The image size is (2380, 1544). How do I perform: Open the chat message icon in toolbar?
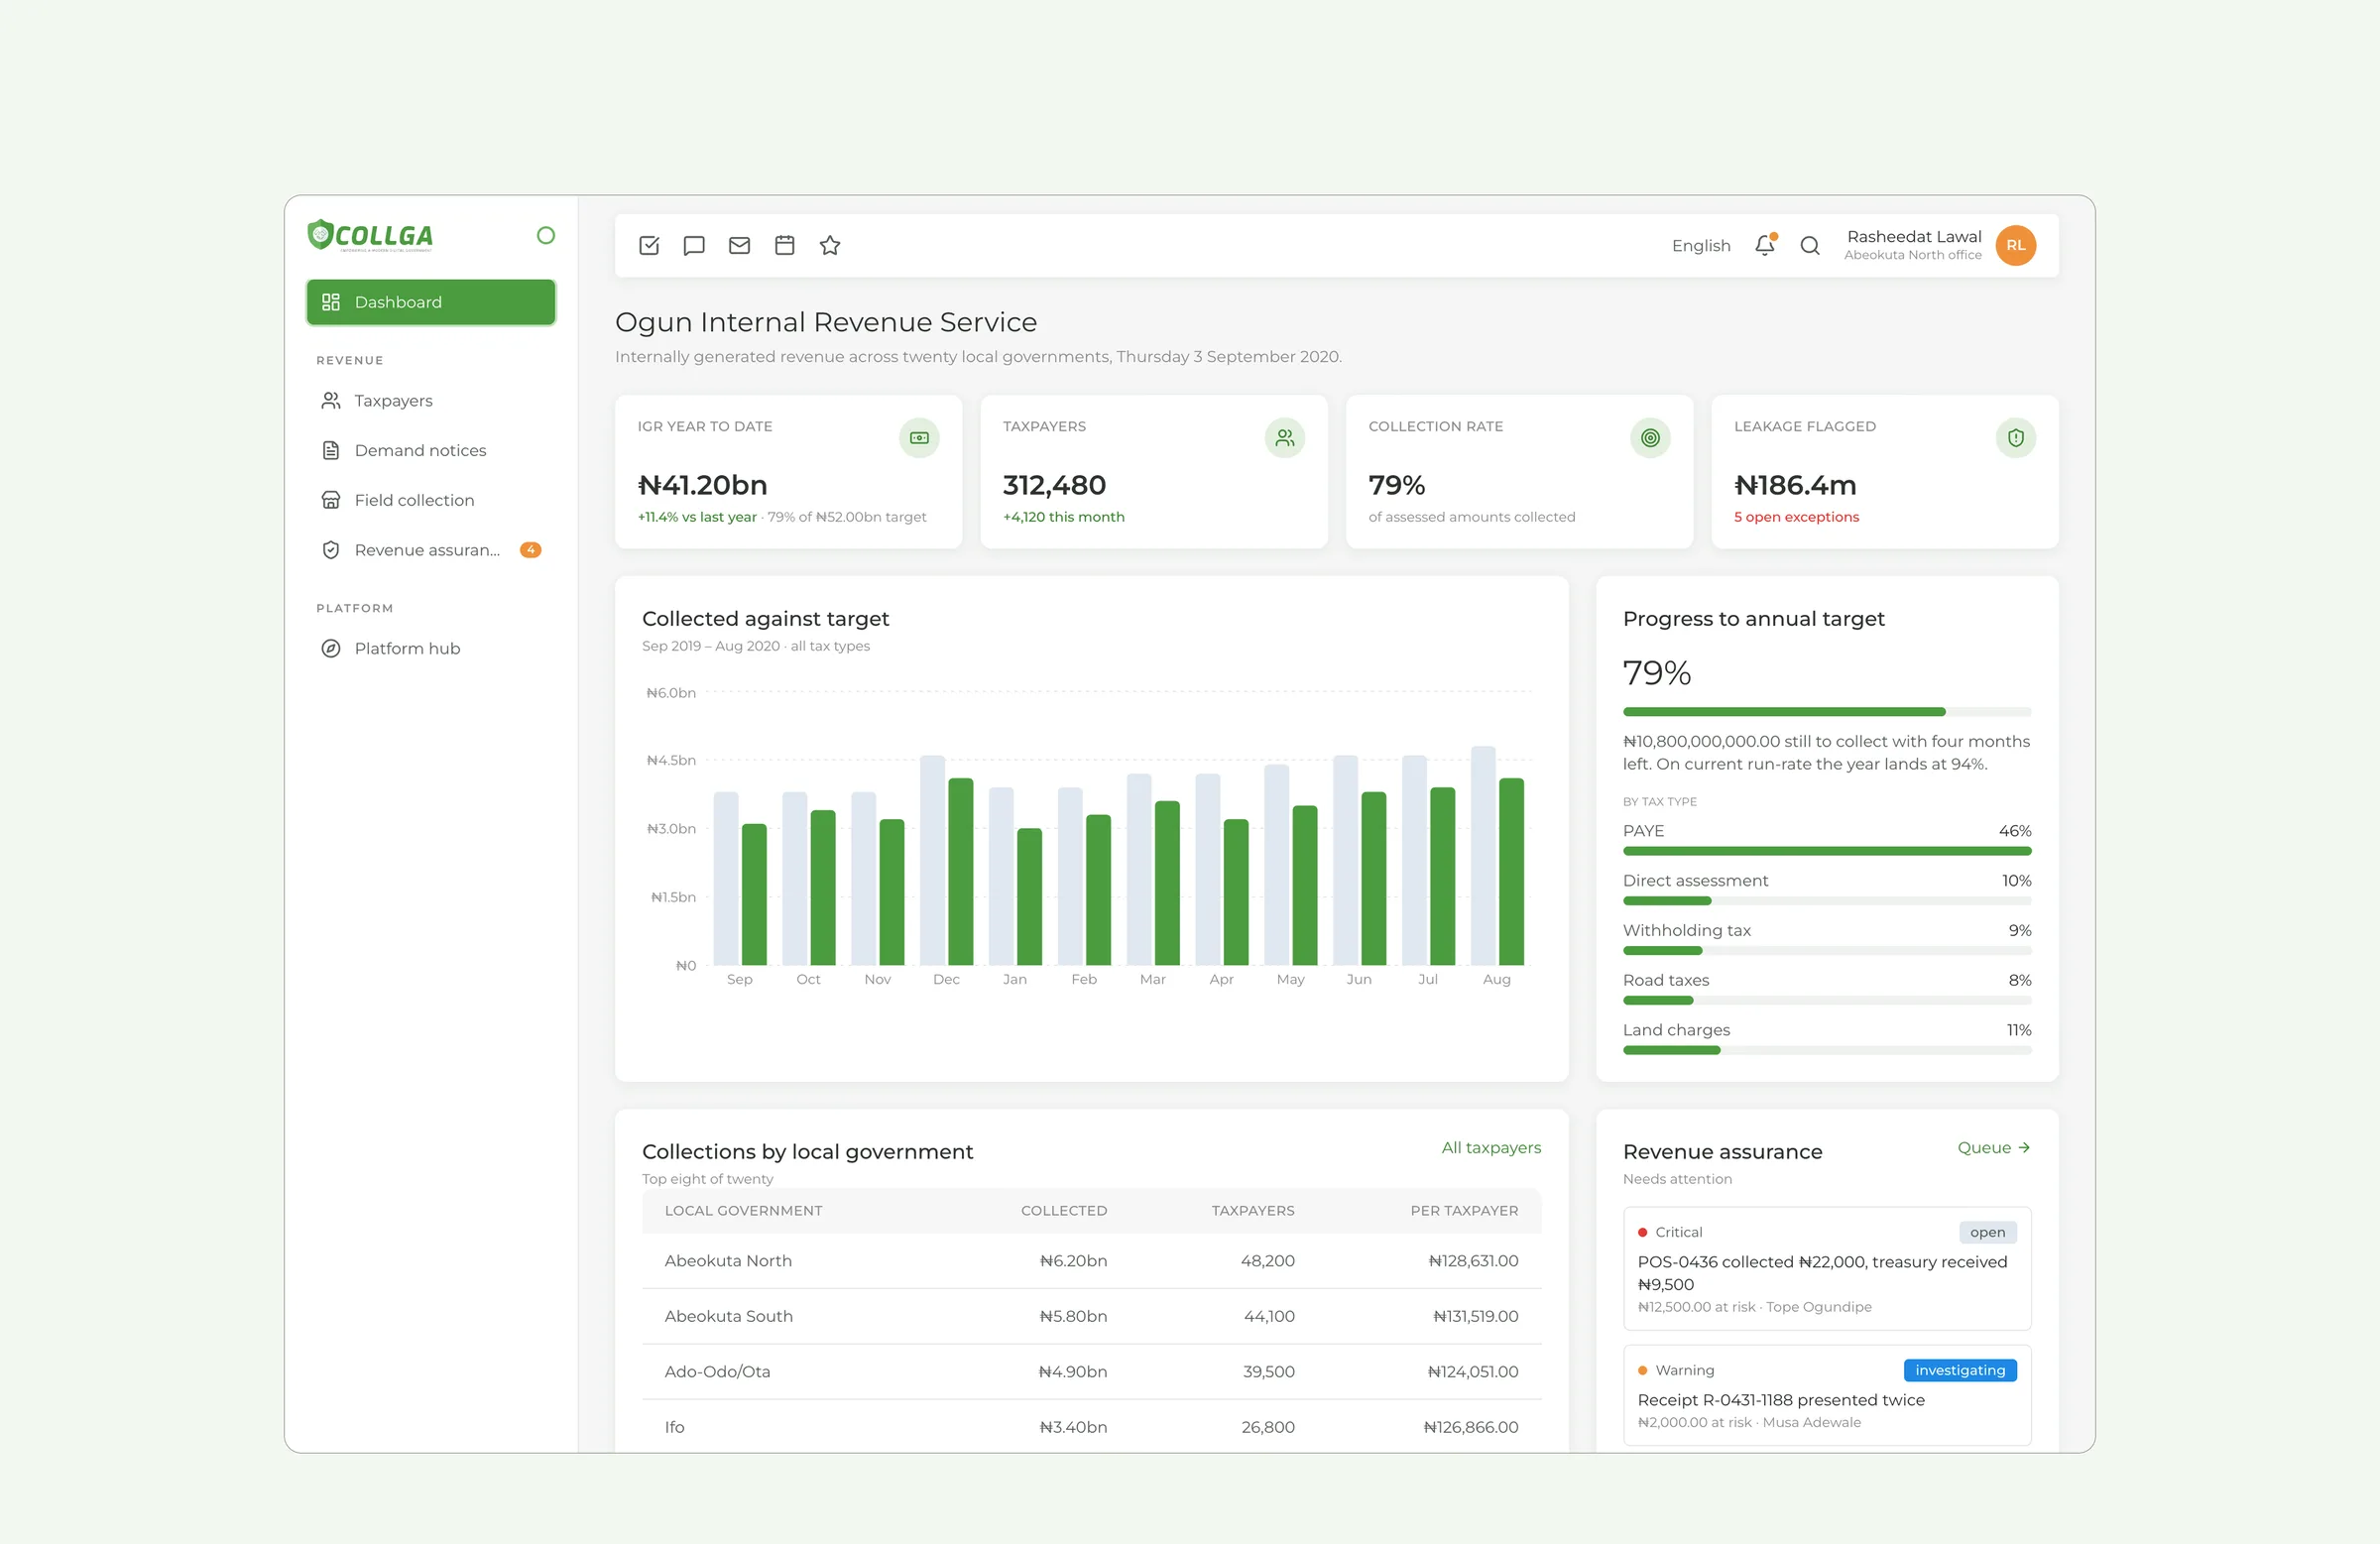[694, 245]
